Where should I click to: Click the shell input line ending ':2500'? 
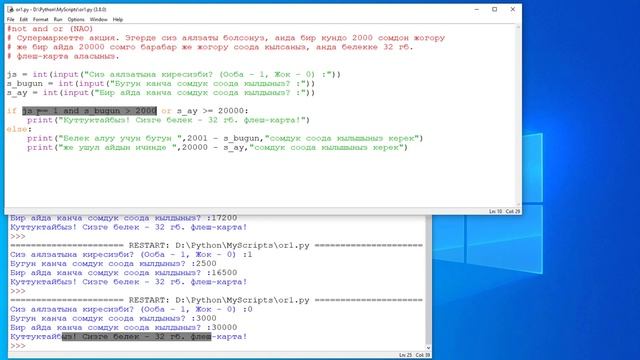[113, 264]
